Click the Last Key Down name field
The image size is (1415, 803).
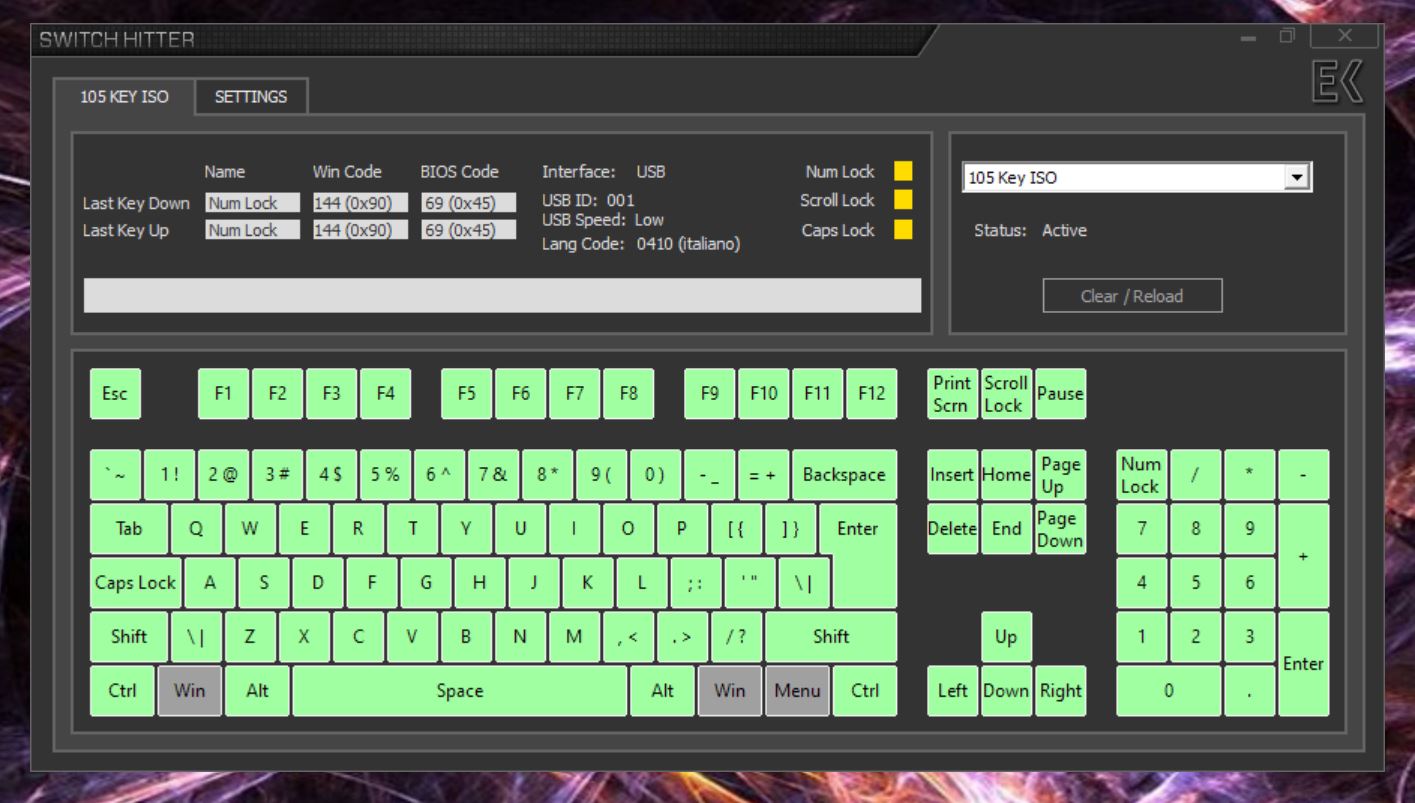pyautogui.click(x=253, y=203)
